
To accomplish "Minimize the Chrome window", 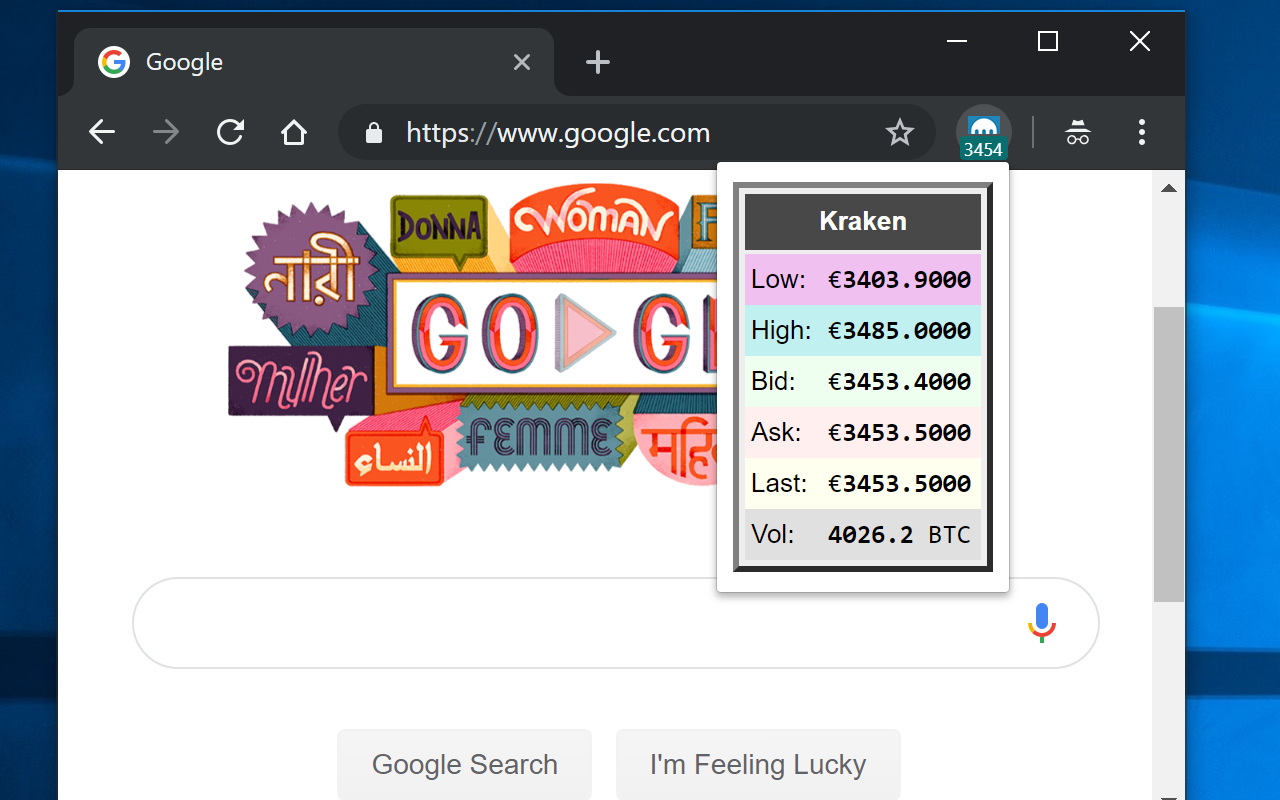I will [x=957, y=41].
